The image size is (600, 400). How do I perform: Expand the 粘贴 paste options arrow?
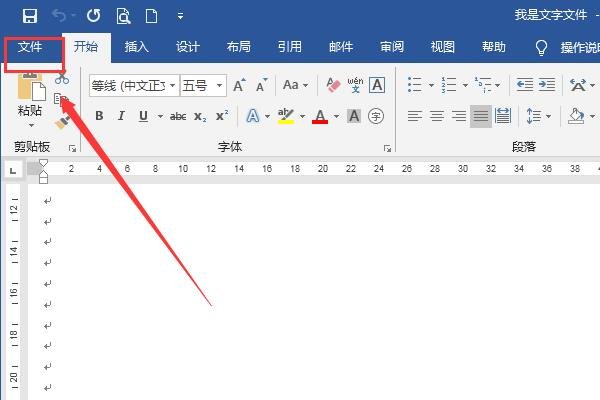click(31, 125)
